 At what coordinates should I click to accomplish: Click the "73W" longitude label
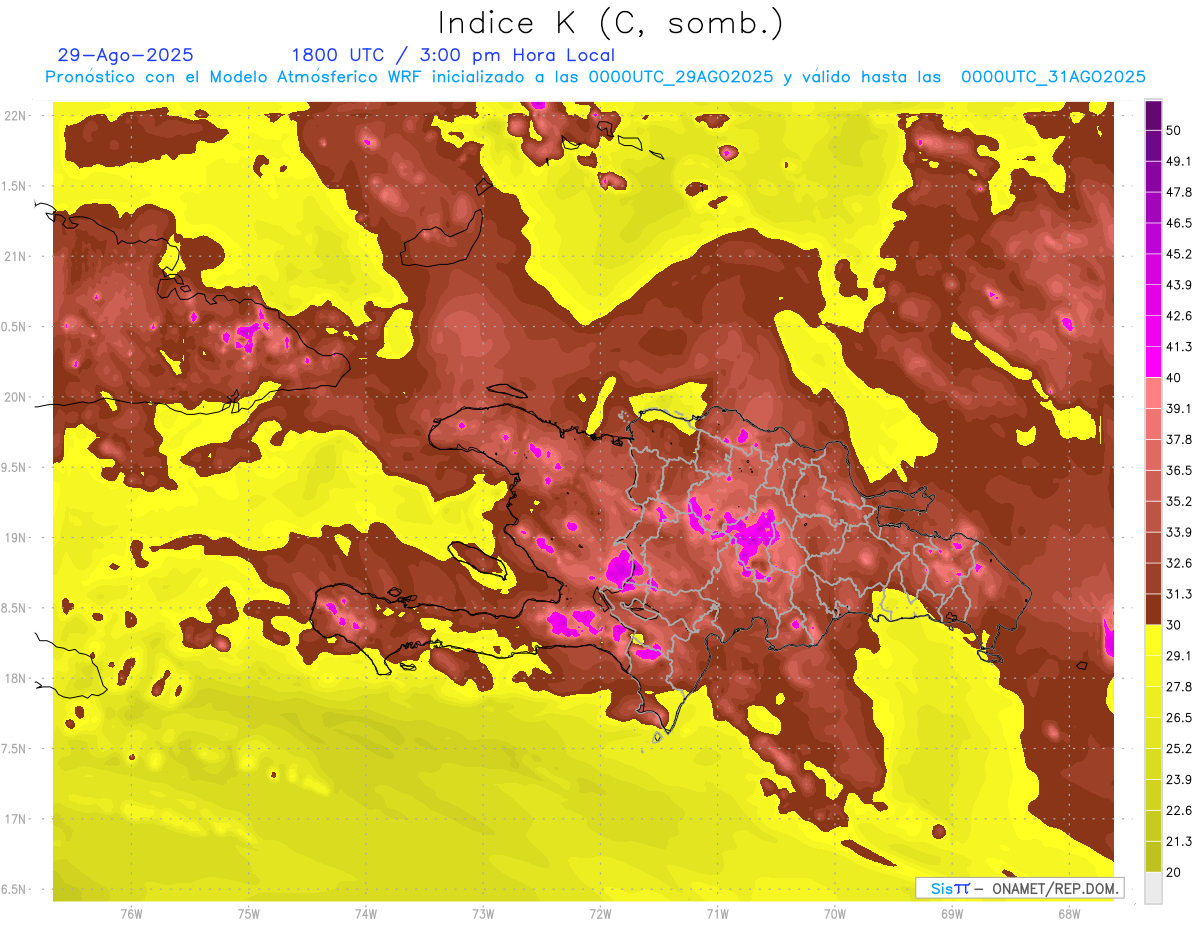tap(483, 913)
